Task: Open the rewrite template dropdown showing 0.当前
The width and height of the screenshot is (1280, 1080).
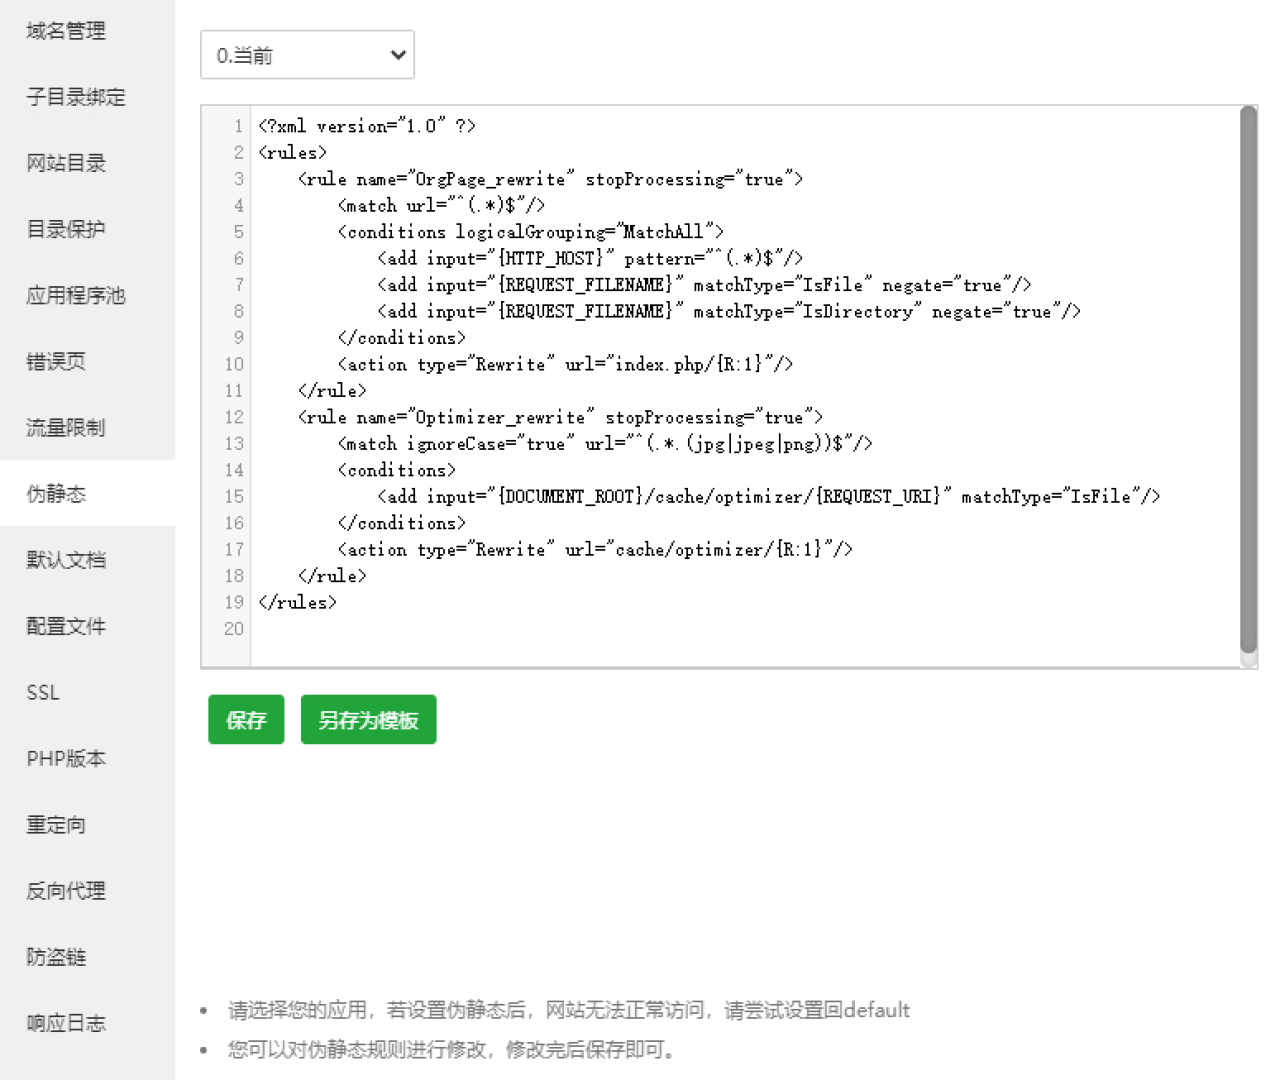Action: coord(307,55)
